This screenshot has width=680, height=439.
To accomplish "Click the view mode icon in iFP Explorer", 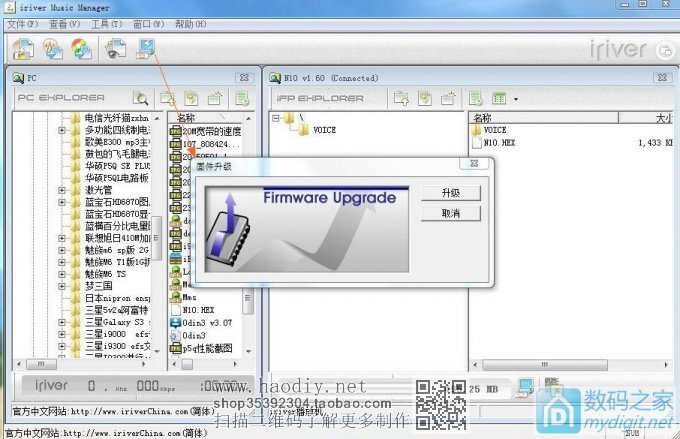I will pos(499,98).
